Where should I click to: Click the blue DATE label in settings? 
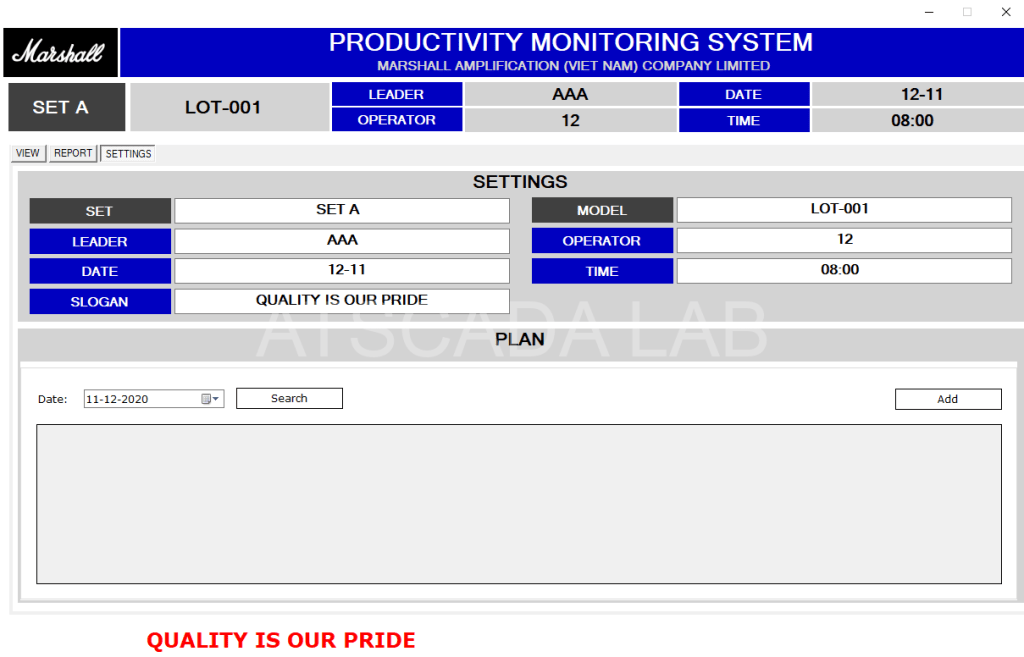100,271
